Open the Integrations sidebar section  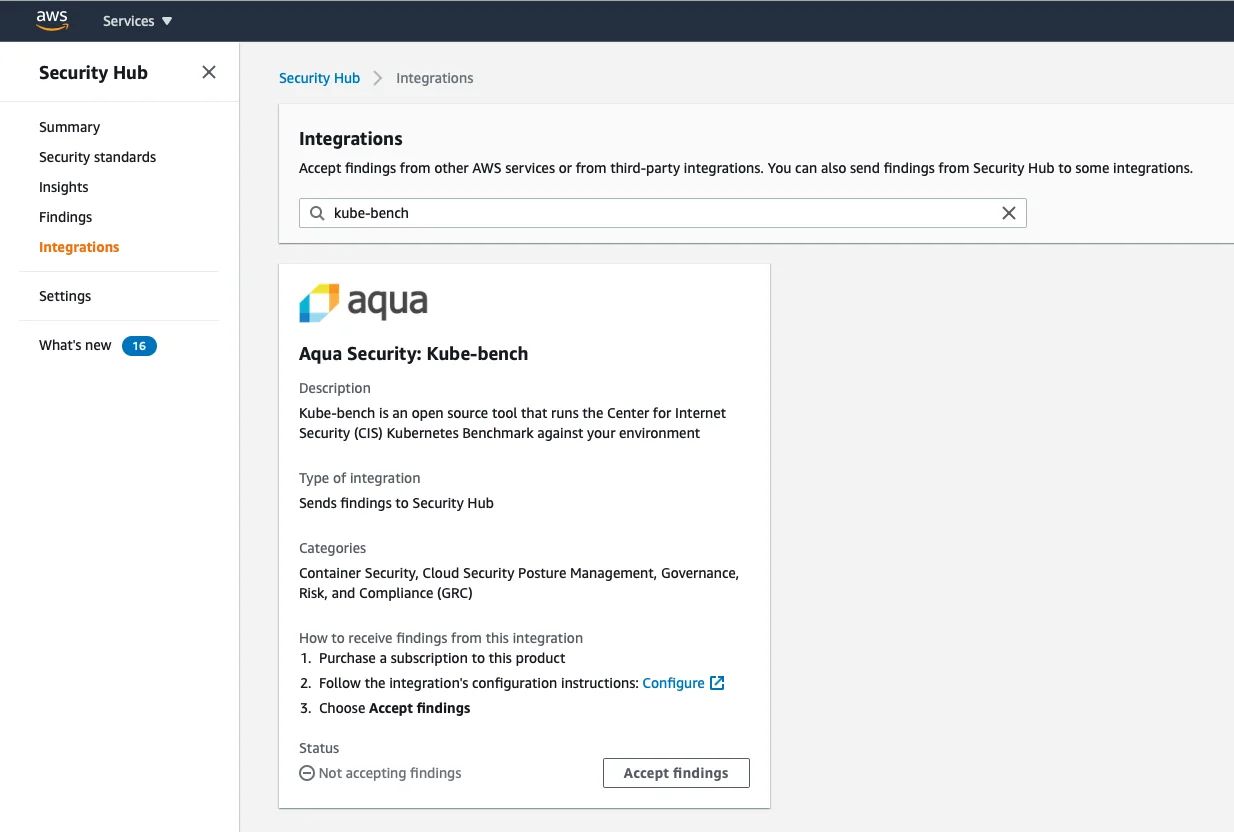[x=79, y=247]
